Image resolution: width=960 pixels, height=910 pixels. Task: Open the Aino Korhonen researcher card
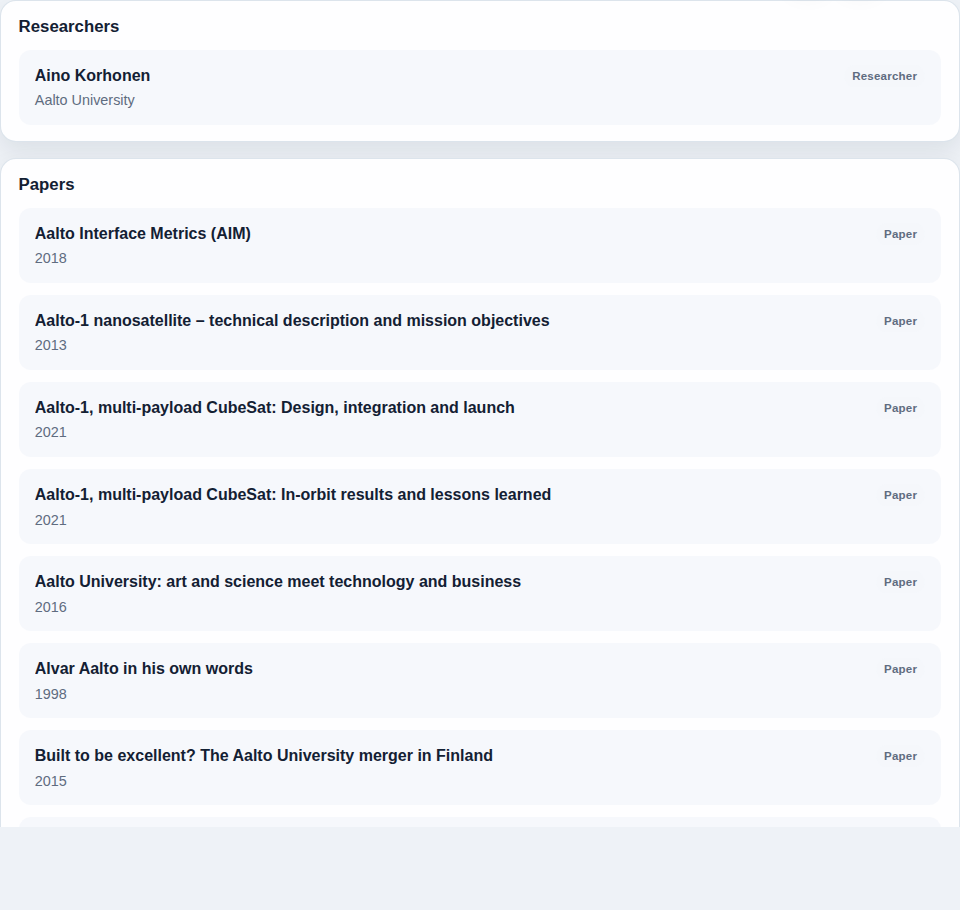[x=479, y=88]
